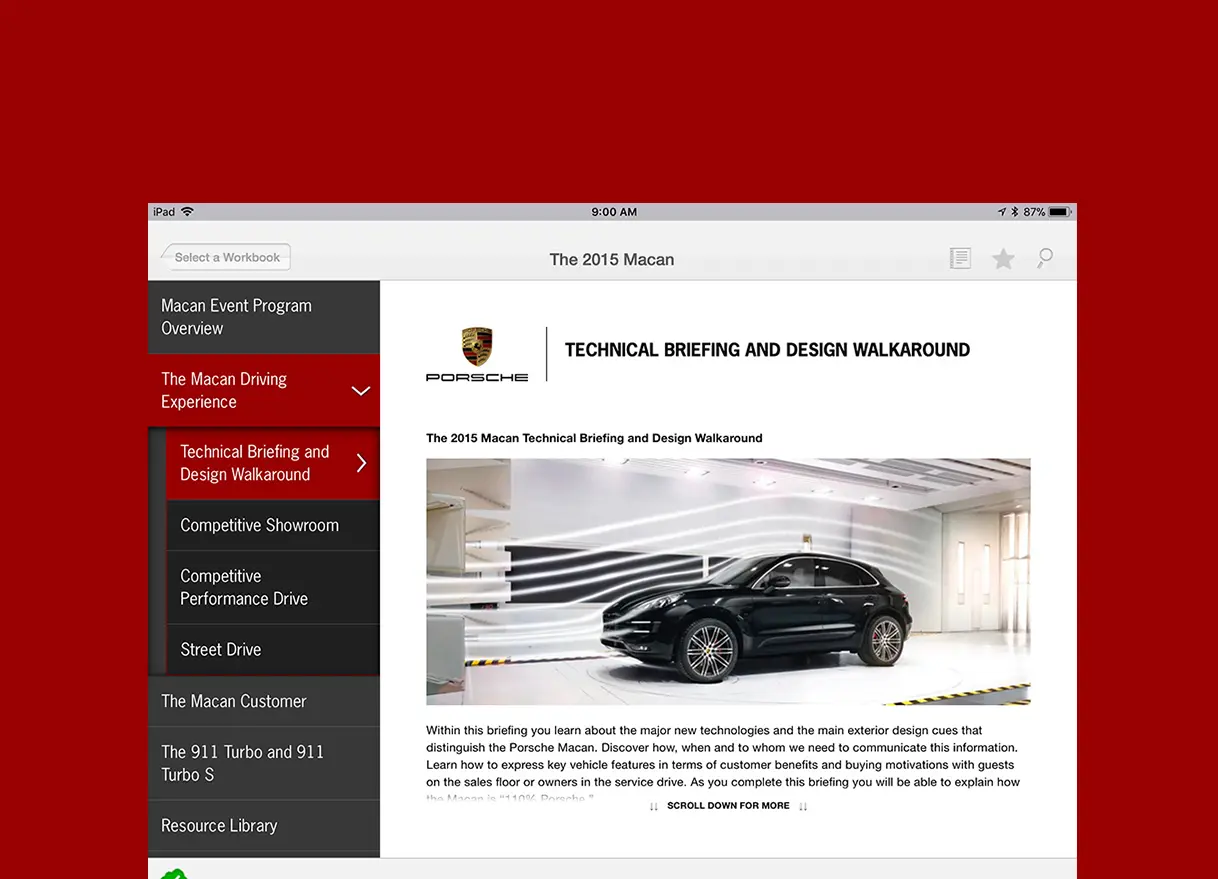Toggle the favorite star for this page

click(x=1003, y=257)
